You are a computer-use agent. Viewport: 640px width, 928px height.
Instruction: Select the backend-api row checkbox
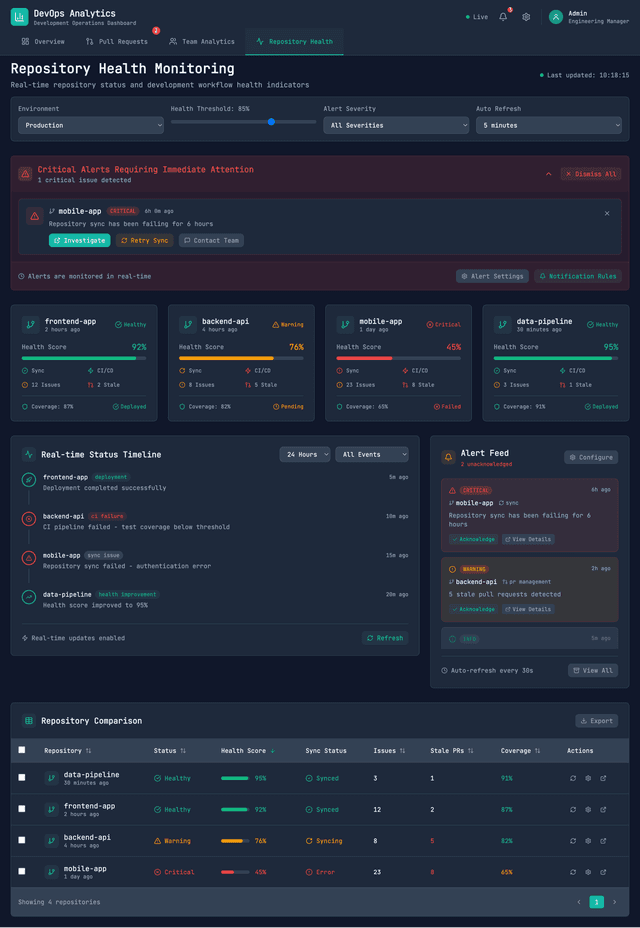point(22,840)
